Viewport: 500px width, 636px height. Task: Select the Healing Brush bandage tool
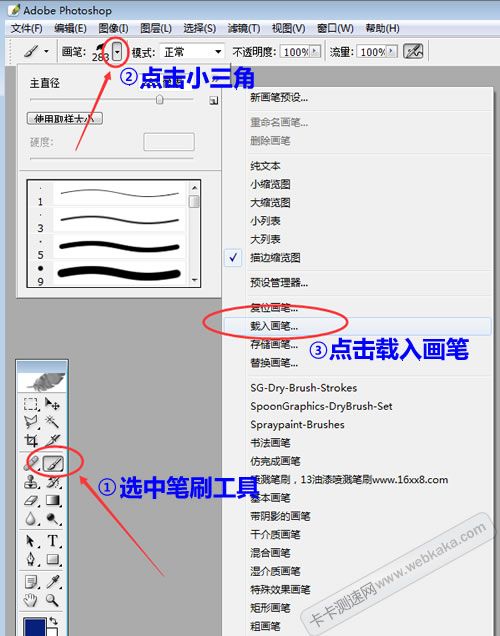(32, 463)
